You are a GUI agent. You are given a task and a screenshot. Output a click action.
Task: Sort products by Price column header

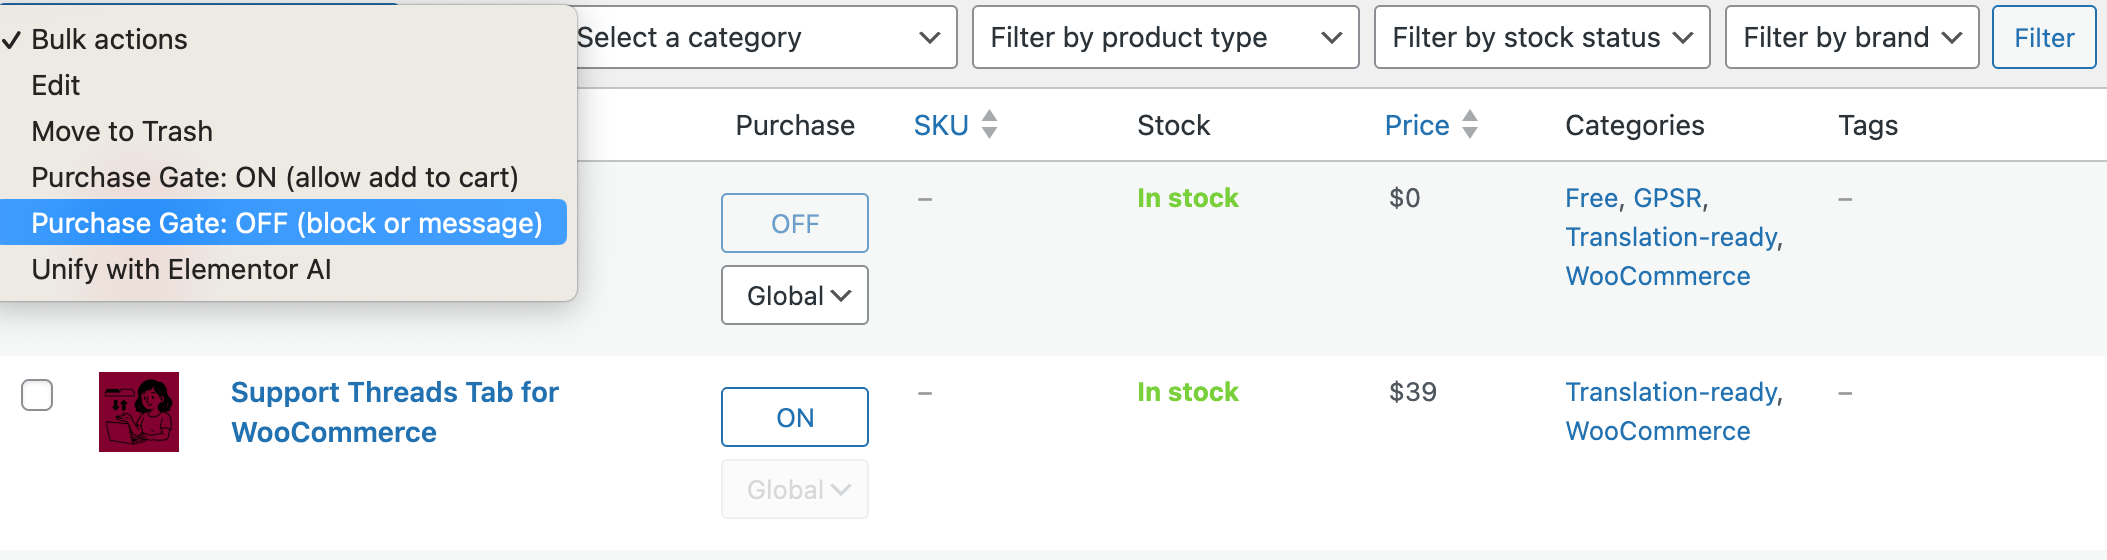tap(1416, 125)
